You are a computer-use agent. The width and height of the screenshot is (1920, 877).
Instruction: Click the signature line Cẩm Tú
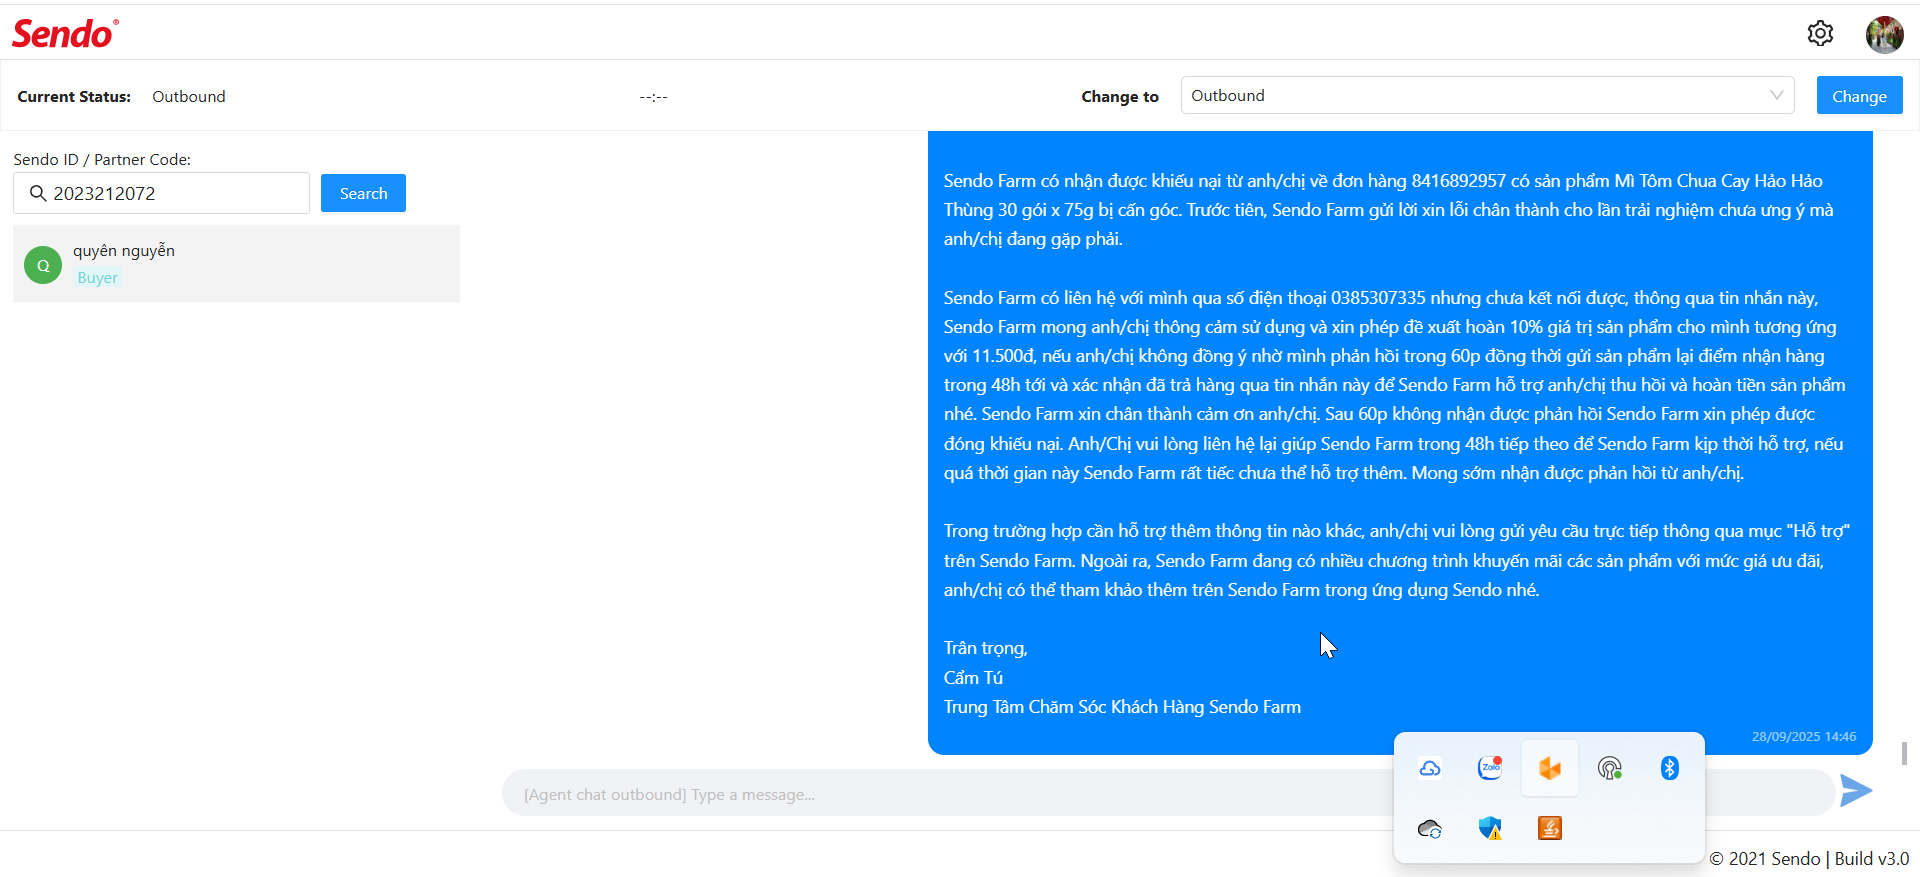click(x=973, y=677)
